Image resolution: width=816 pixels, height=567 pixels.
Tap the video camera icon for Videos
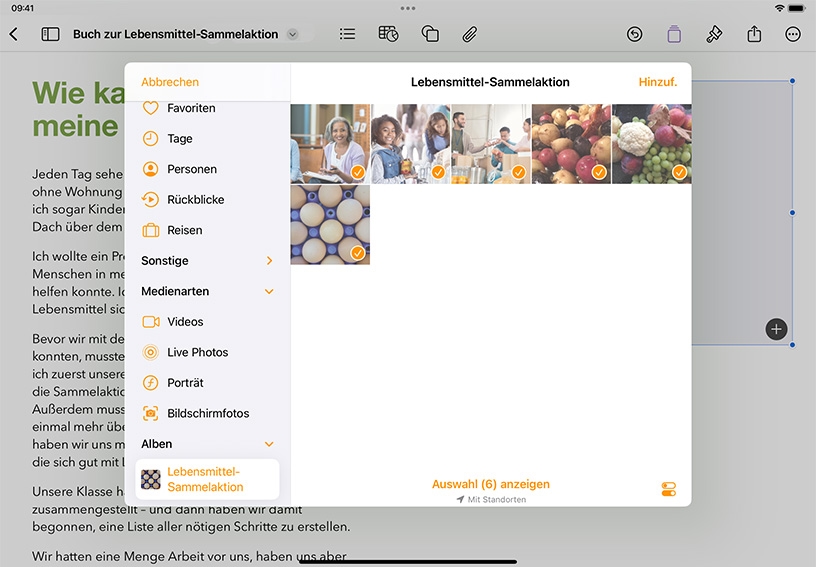[150, 322]
